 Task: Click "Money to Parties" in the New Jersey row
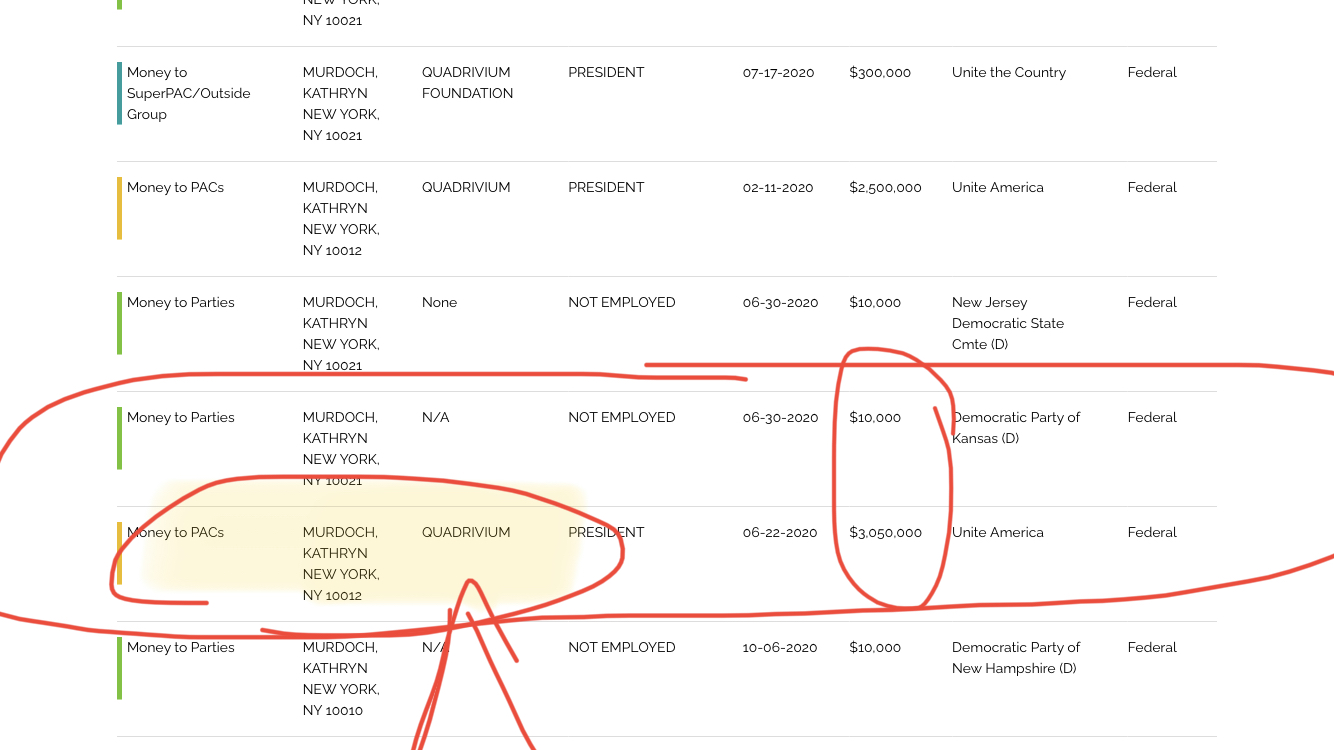pyautogui.click(x=181, y=303)
